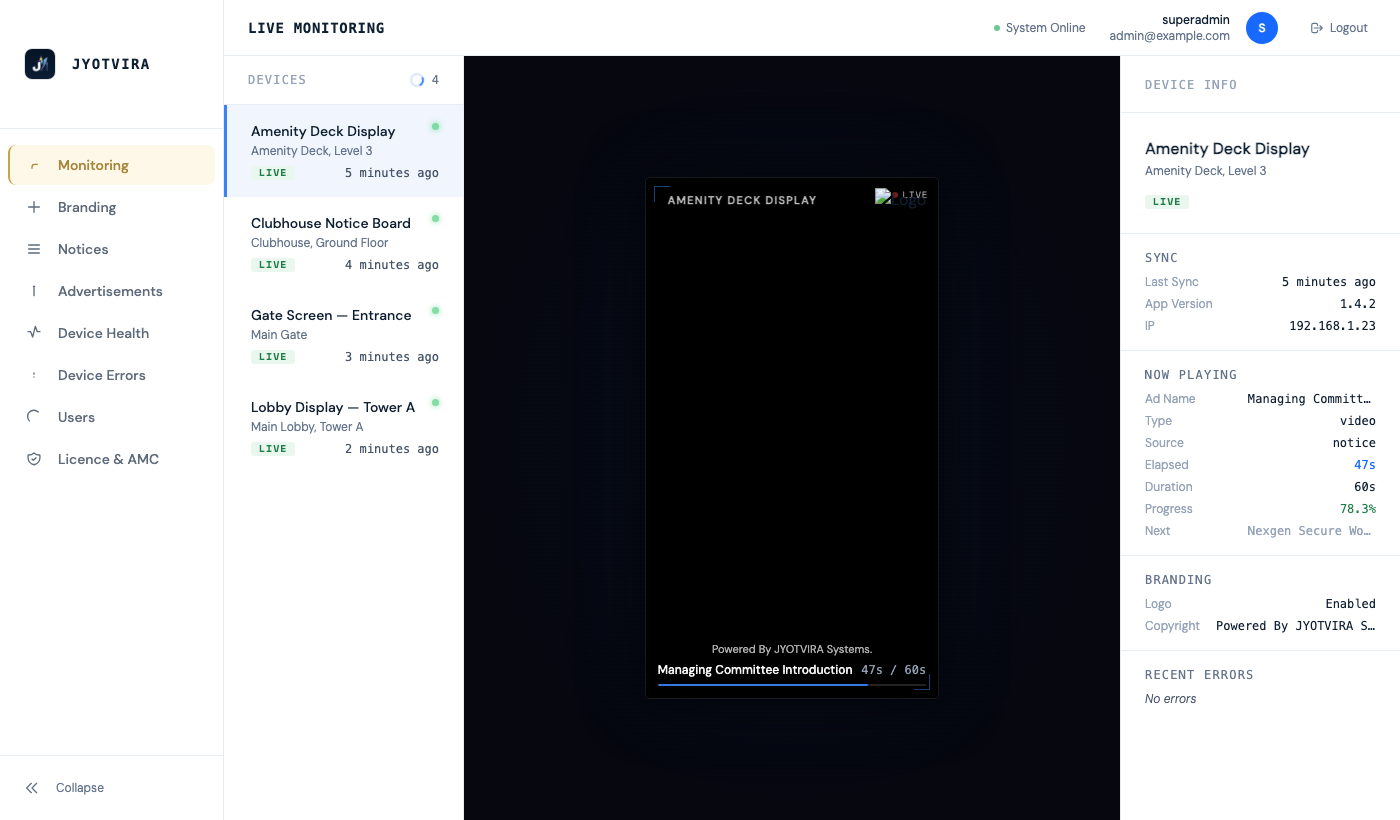Click the Gate Screen green status dot
Screen dimensions: 1400x820
tap(435, 310)
